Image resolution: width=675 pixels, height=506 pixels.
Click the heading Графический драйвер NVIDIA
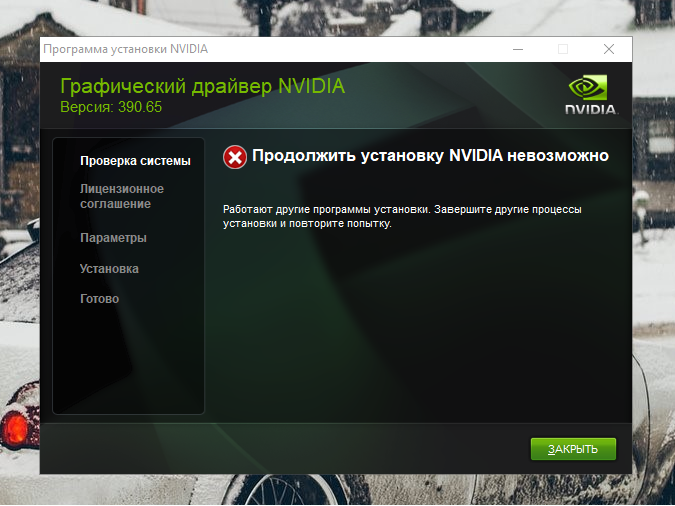point(202,86)
